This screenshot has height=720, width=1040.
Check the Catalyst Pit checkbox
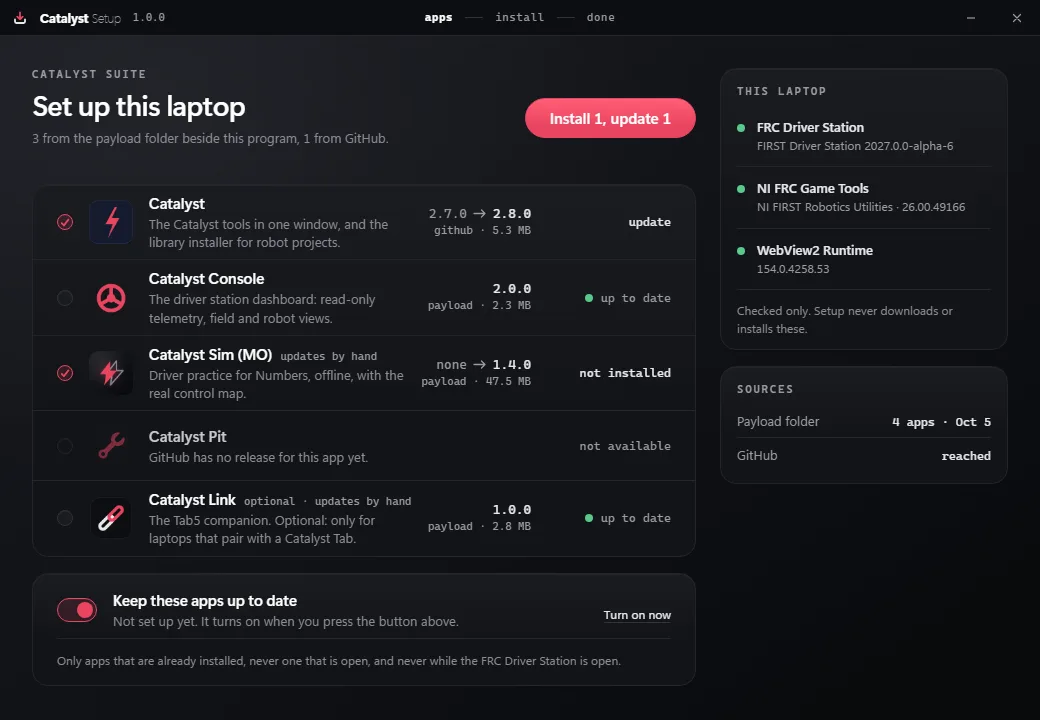pyautogui.click(x=65, y=446)
